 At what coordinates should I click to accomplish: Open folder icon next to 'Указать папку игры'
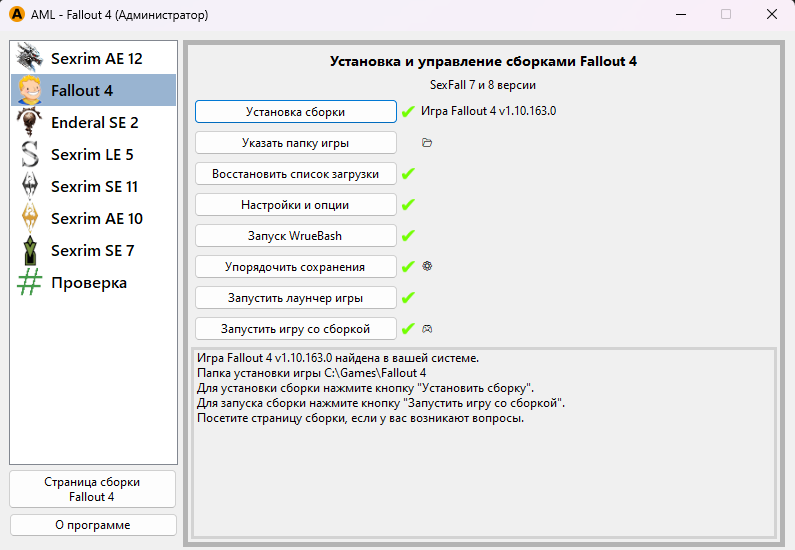(x=427, y=143)
